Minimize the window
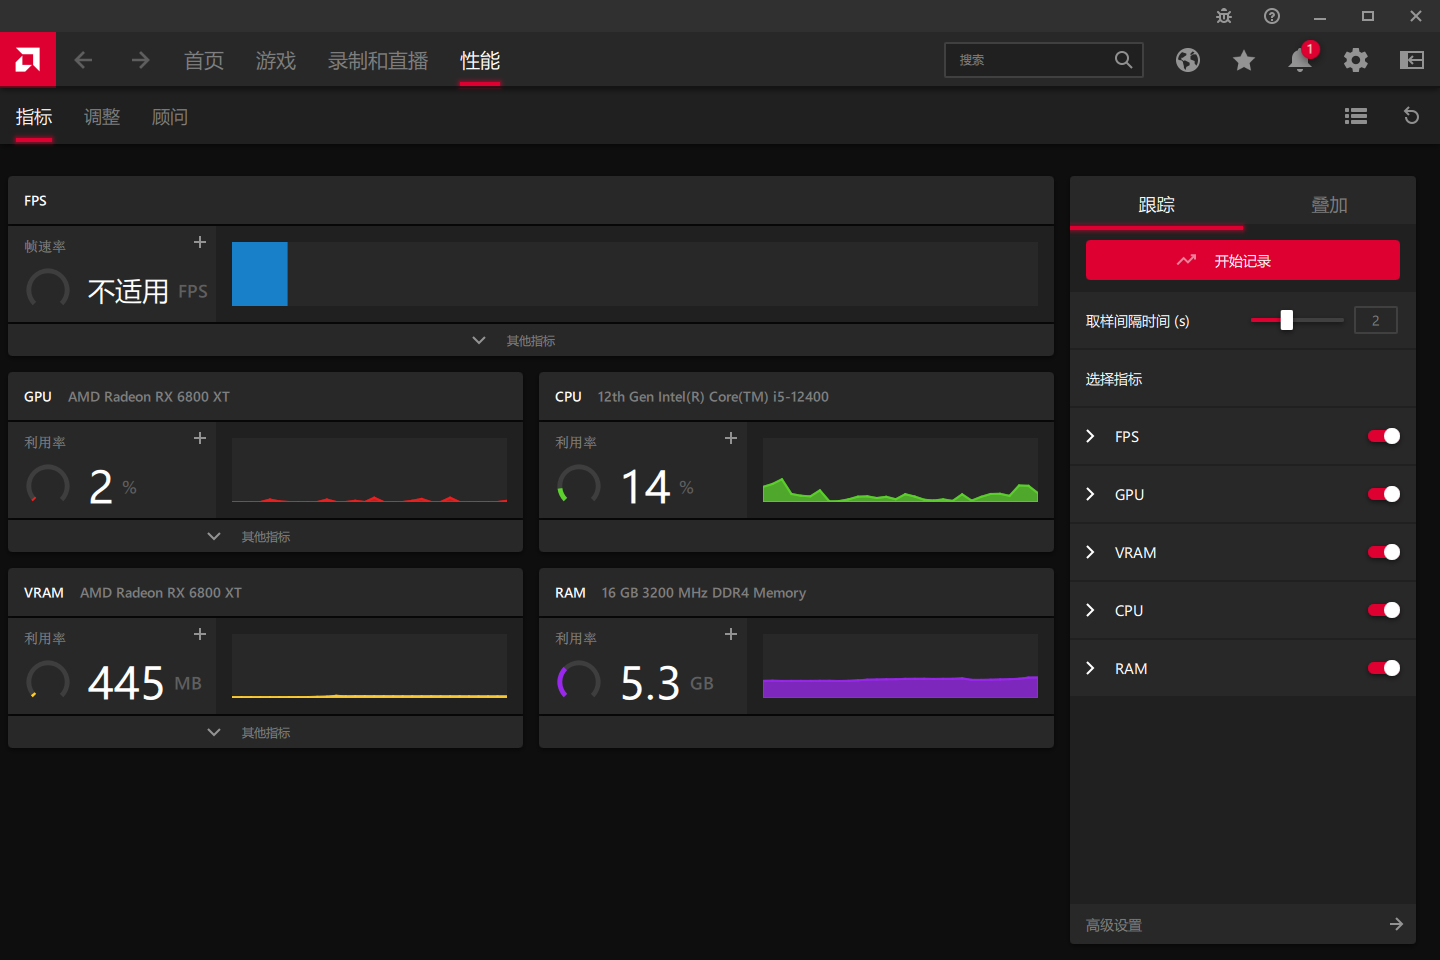 click(1320, 16)
